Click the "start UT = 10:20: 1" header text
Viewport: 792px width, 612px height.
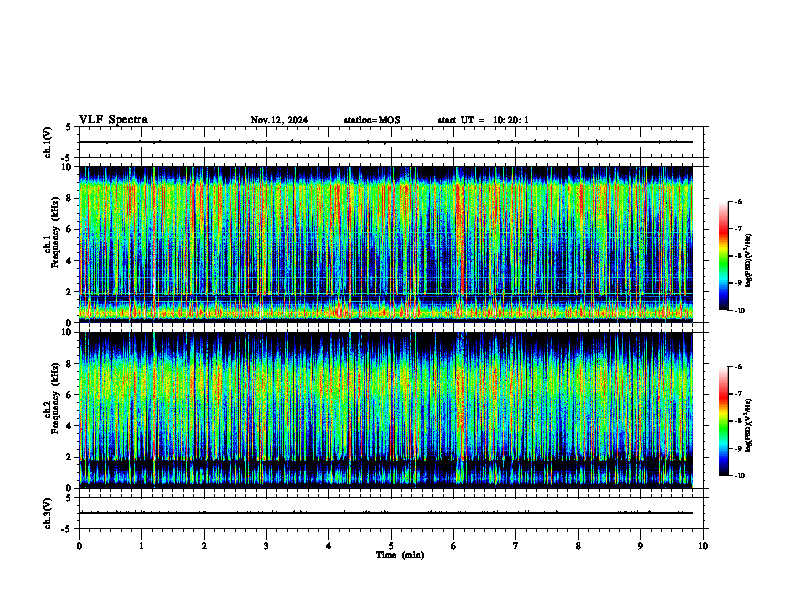483,120
